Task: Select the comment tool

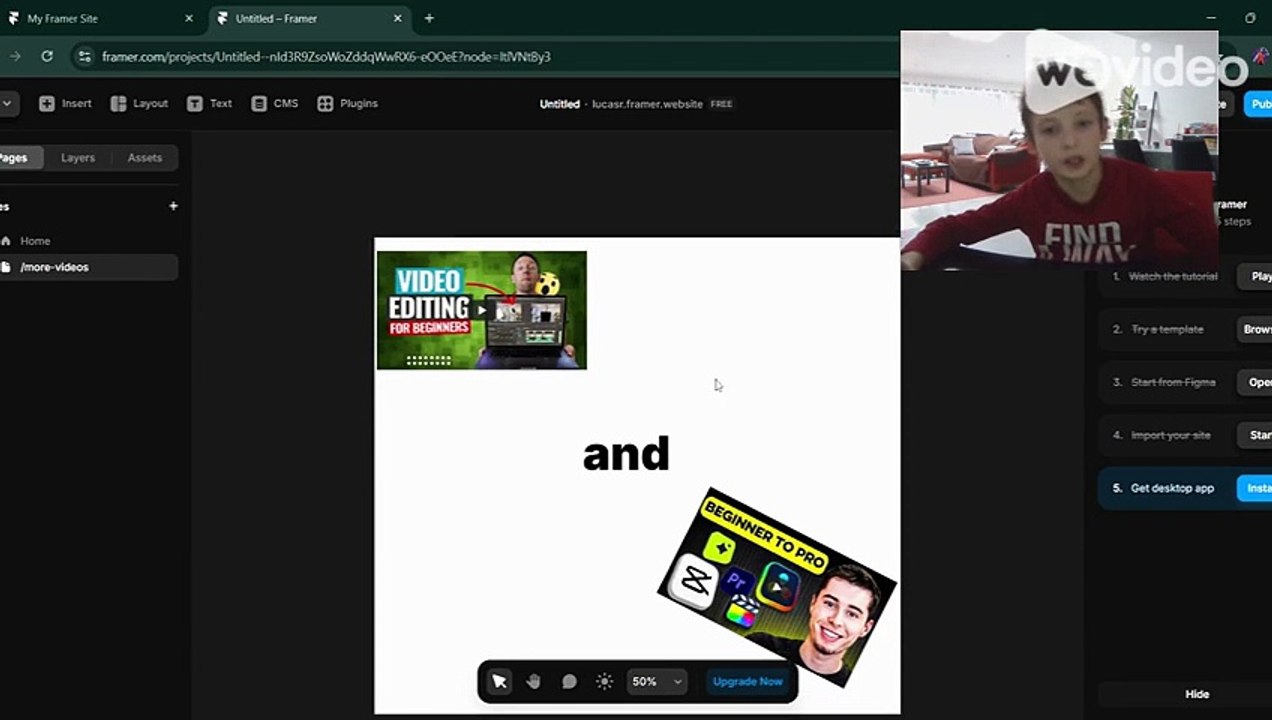Action: tap(569, 681)
